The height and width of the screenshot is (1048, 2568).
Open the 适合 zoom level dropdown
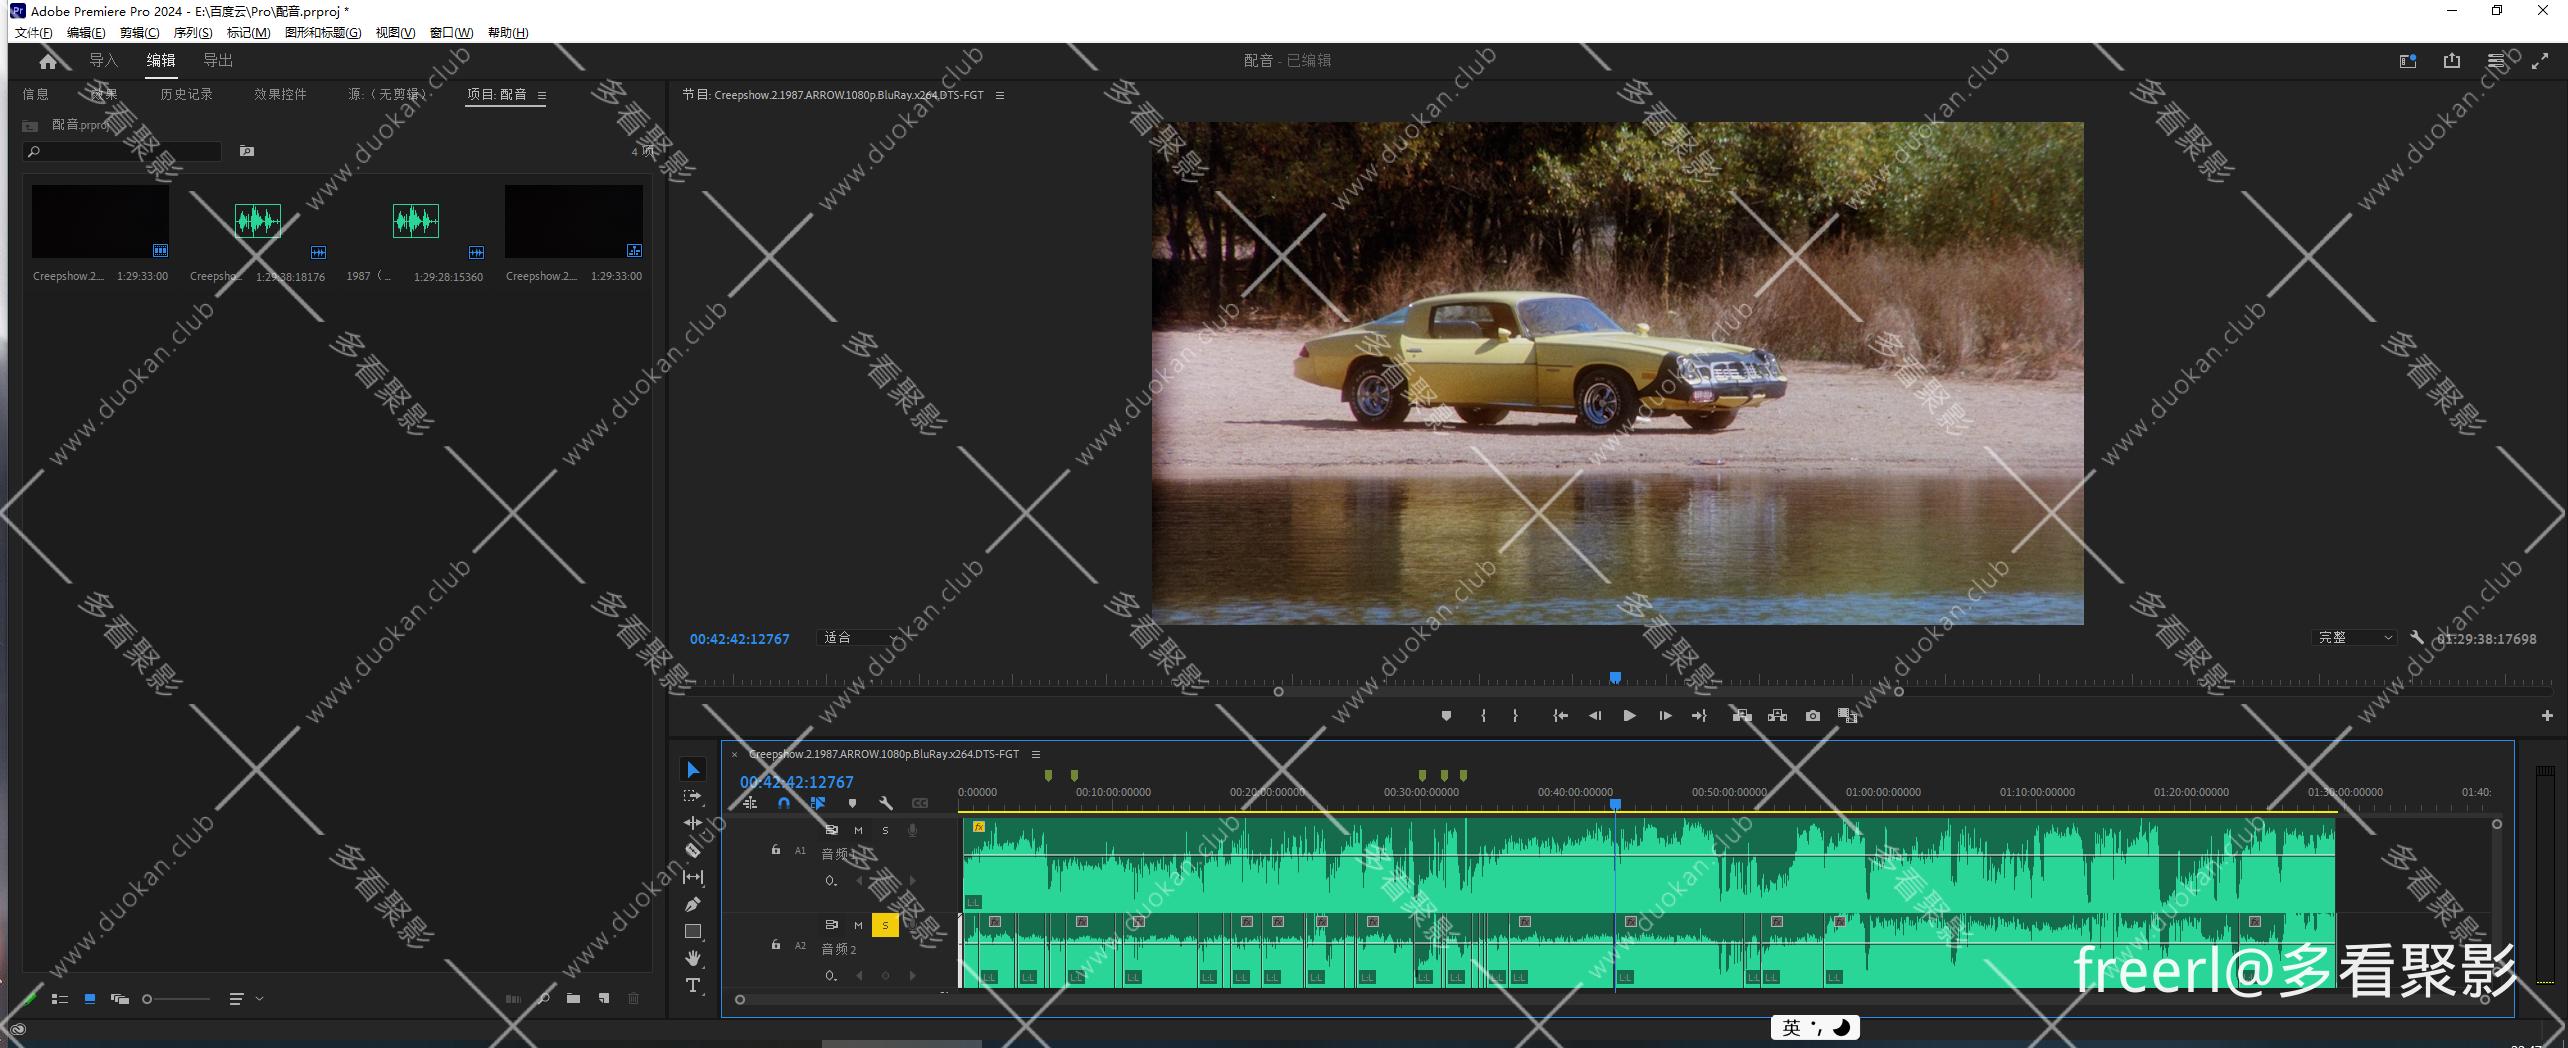(855, 638)
